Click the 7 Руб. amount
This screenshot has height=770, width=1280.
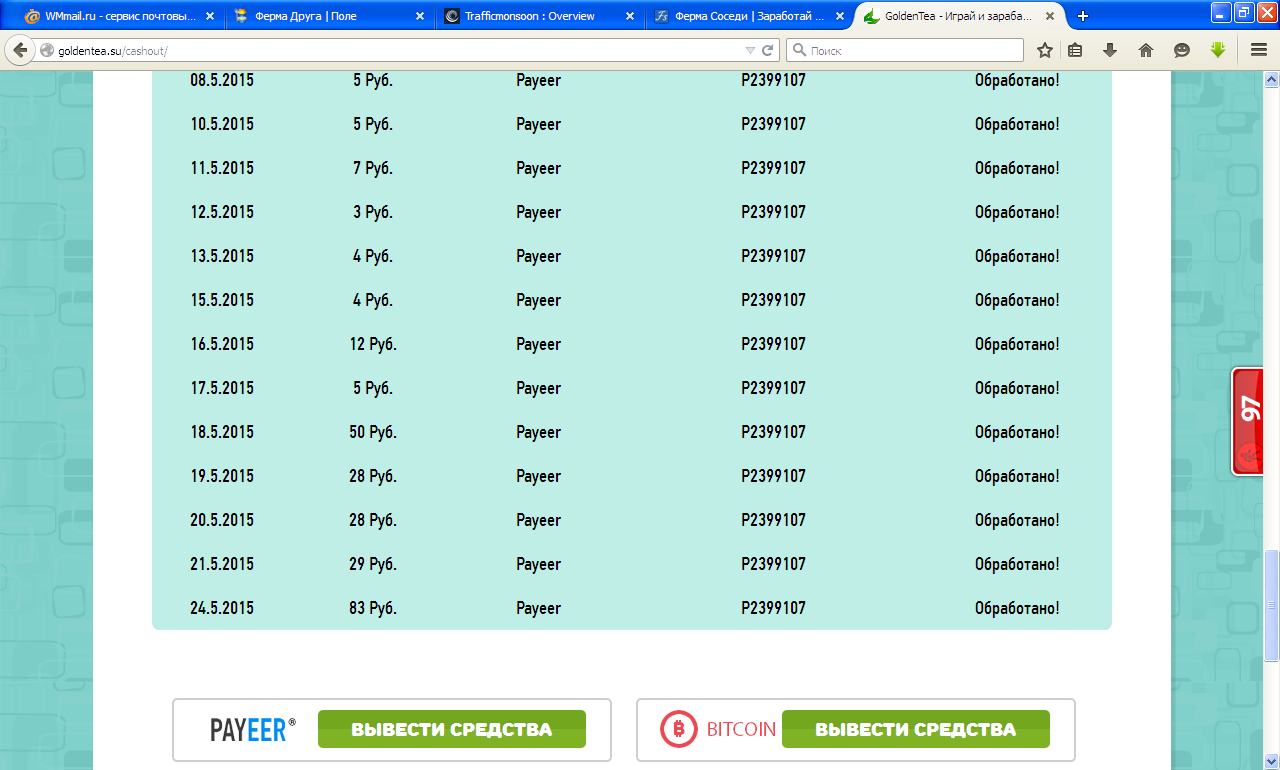coord(373,168)
